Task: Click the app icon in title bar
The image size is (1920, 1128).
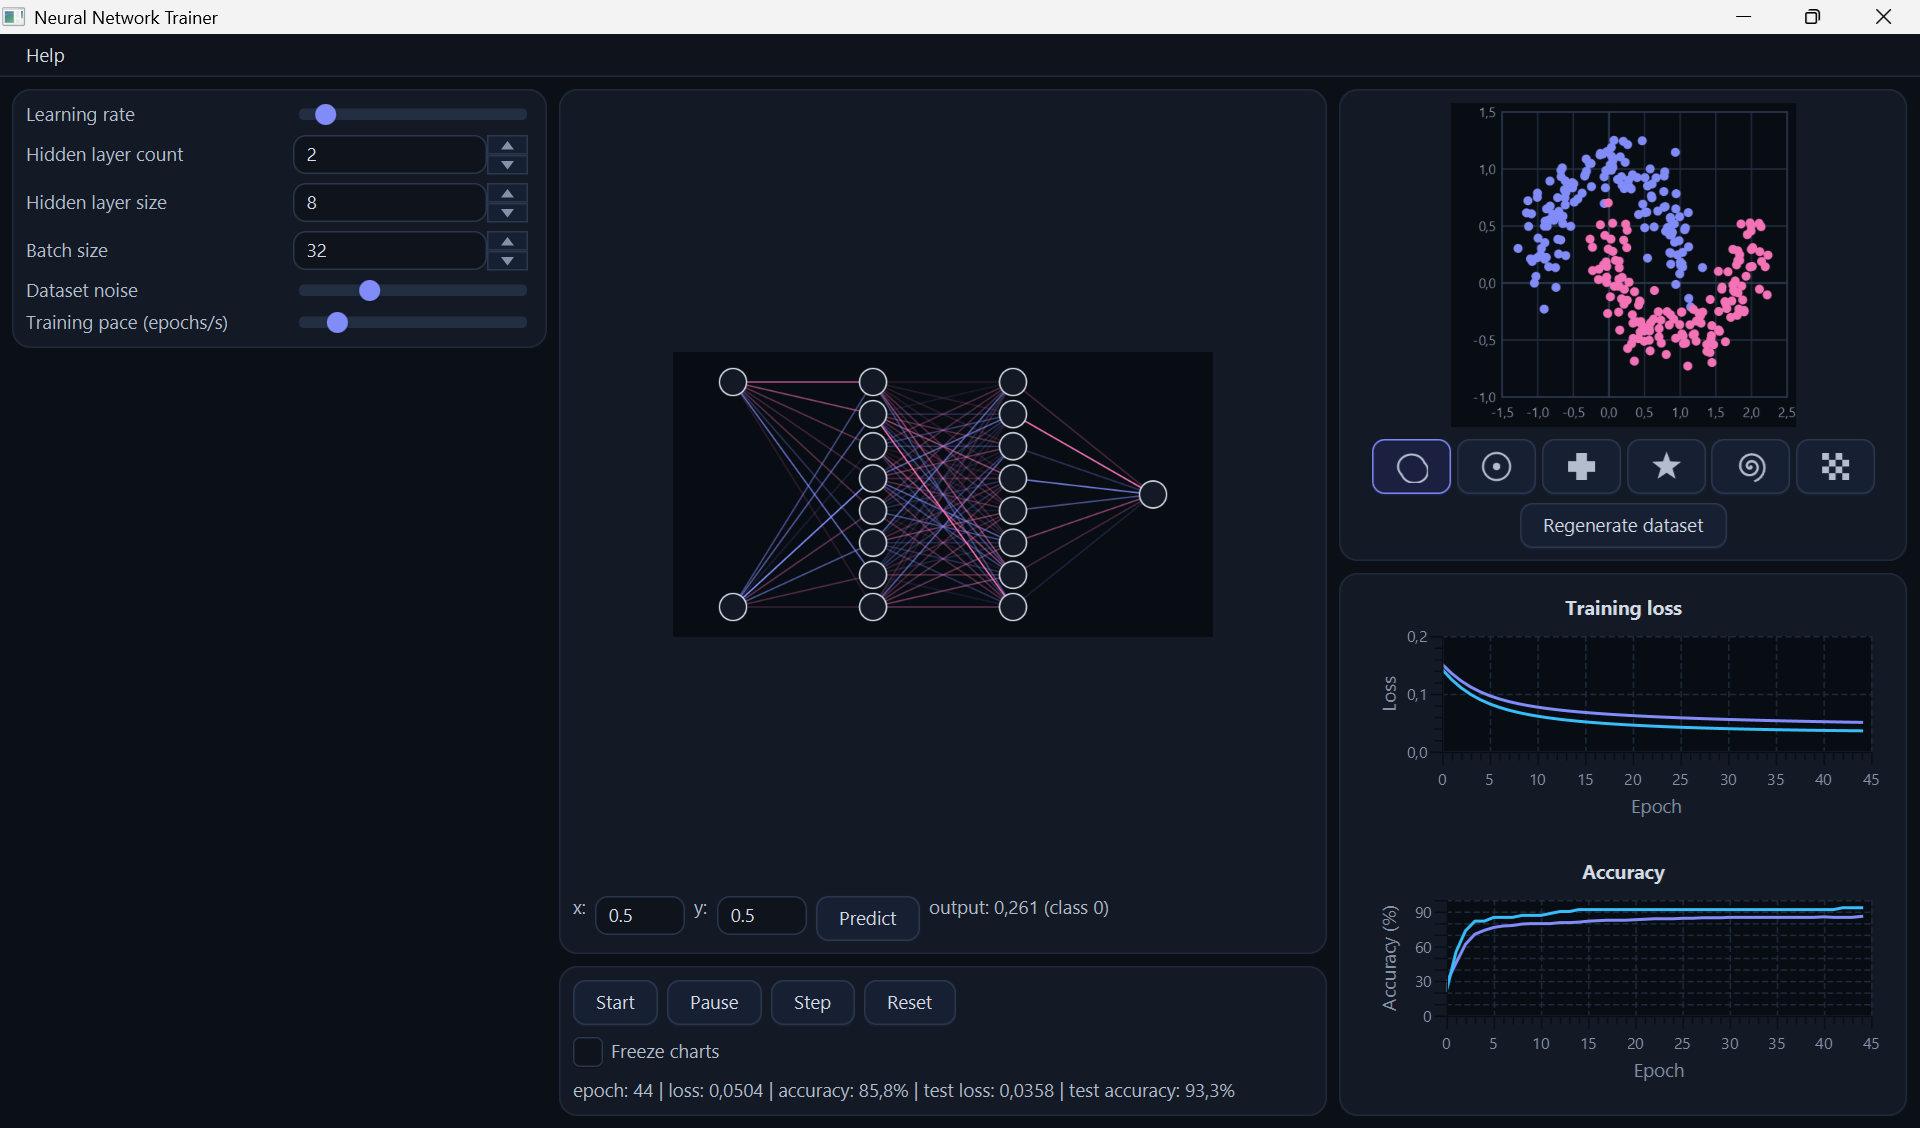Action: coord(14,17)
